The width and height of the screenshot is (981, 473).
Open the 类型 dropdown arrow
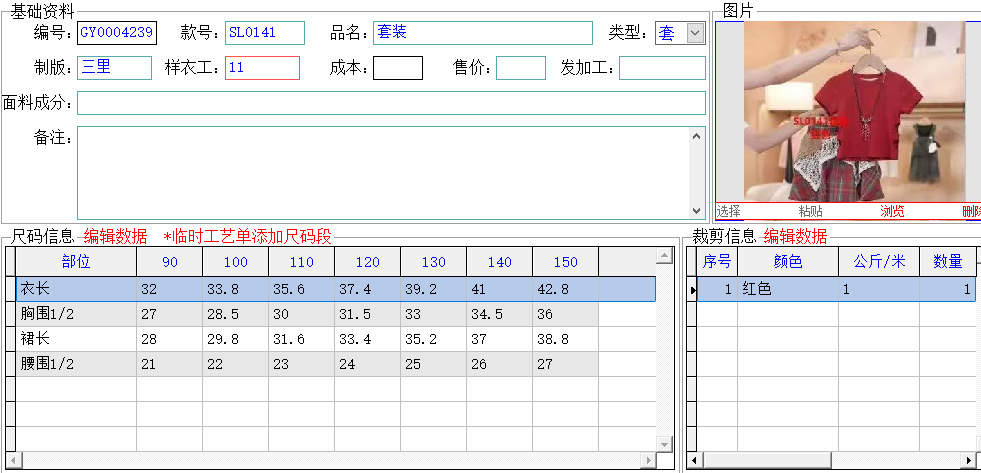tap(695, 33)
